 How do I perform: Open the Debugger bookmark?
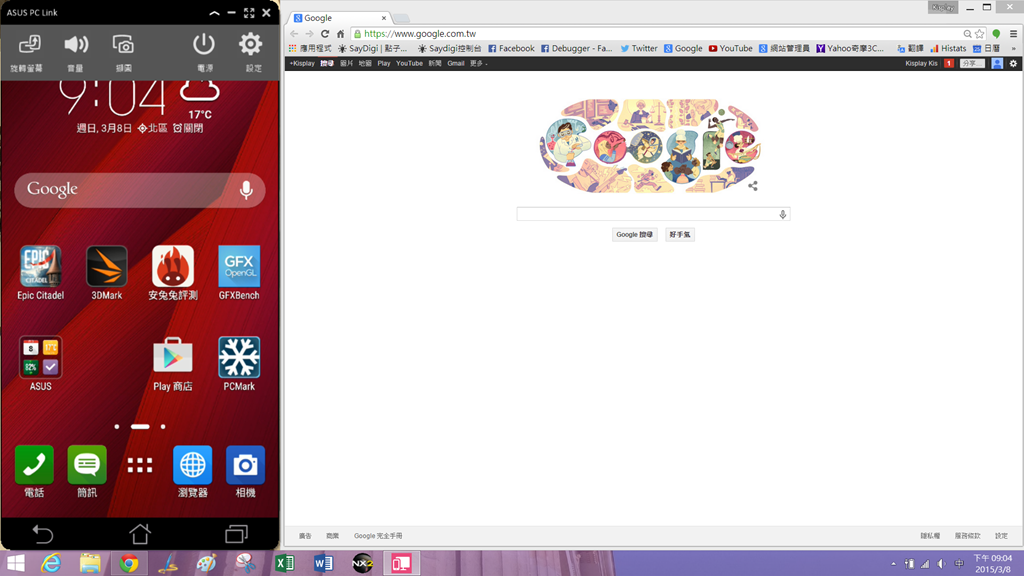click(x=577, y=48)
